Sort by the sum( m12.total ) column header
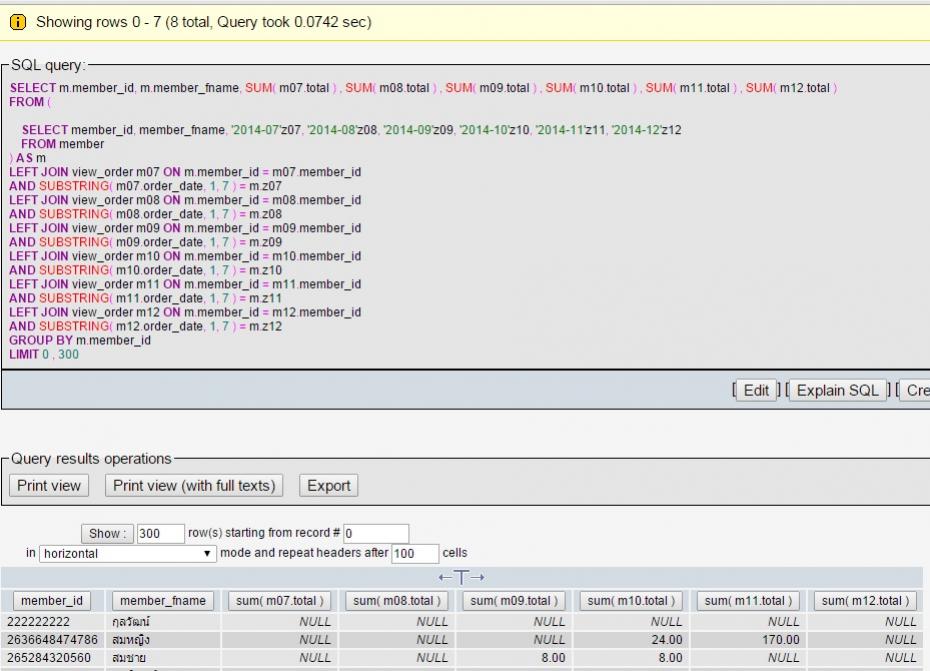 coord(865,601)
